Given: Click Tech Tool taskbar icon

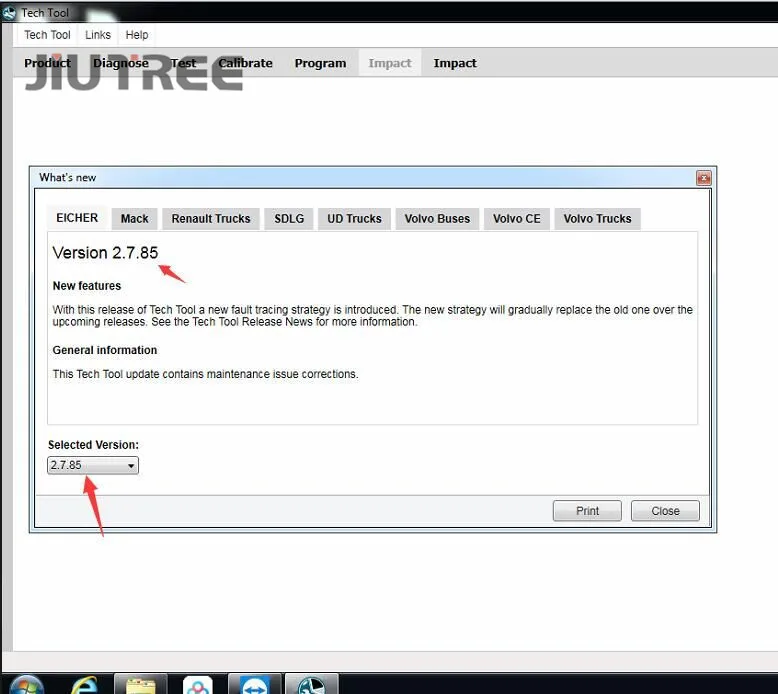Looking at the screenshot, I should (312, 685).
